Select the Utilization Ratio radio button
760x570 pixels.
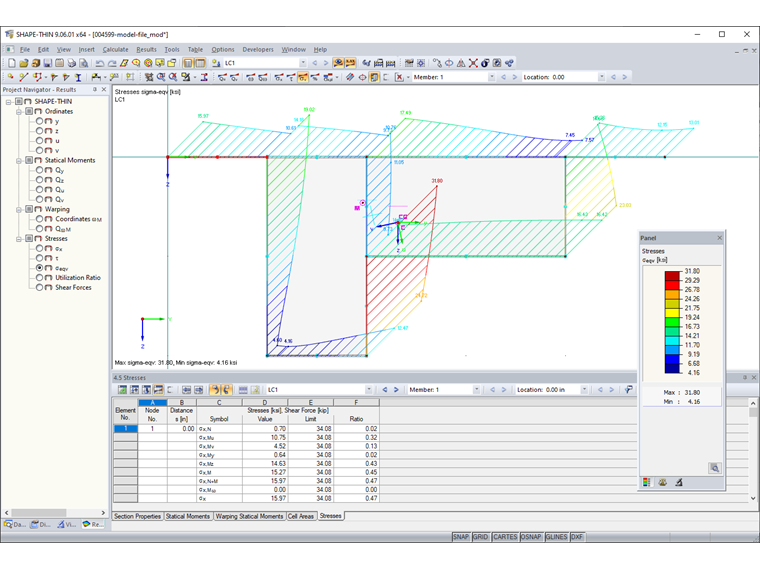[x=39, y=278]
